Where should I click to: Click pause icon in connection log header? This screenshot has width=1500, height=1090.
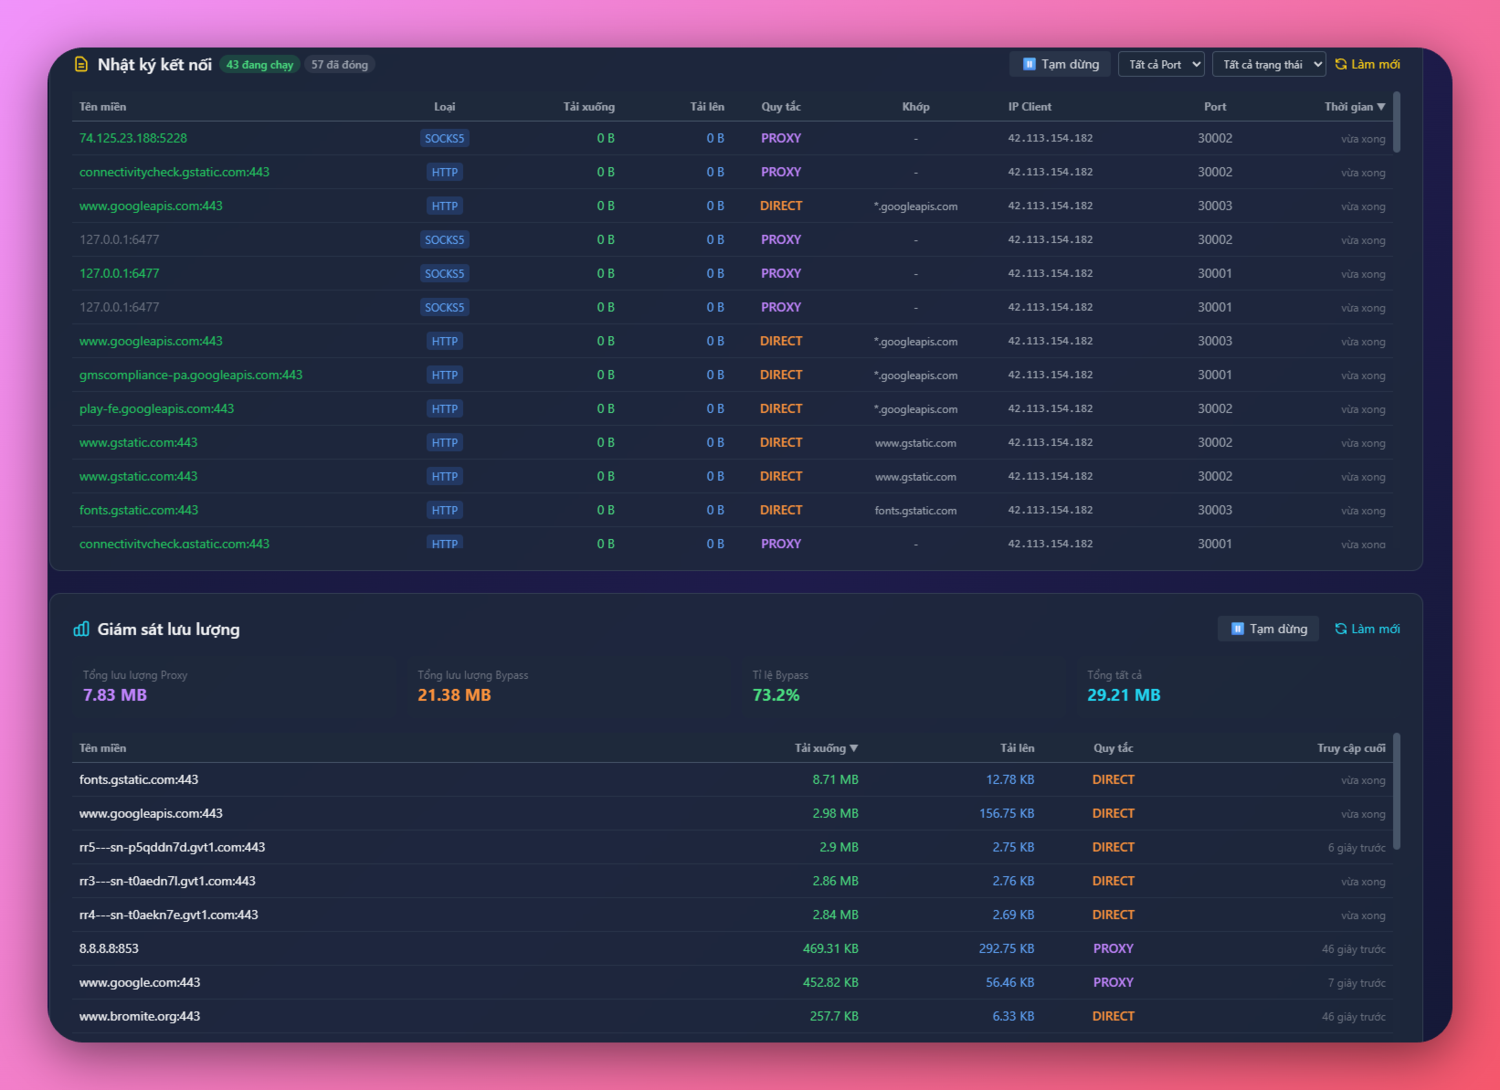[1029, 65]
